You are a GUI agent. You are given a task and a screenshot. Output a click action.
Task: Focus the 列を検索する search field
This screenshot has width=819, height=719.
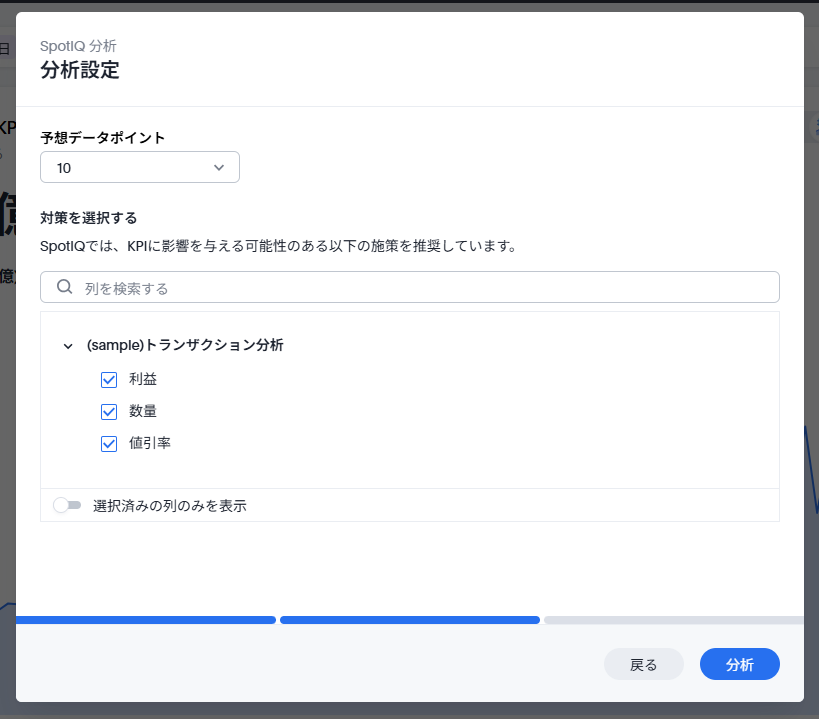click(x=420, y=288)
